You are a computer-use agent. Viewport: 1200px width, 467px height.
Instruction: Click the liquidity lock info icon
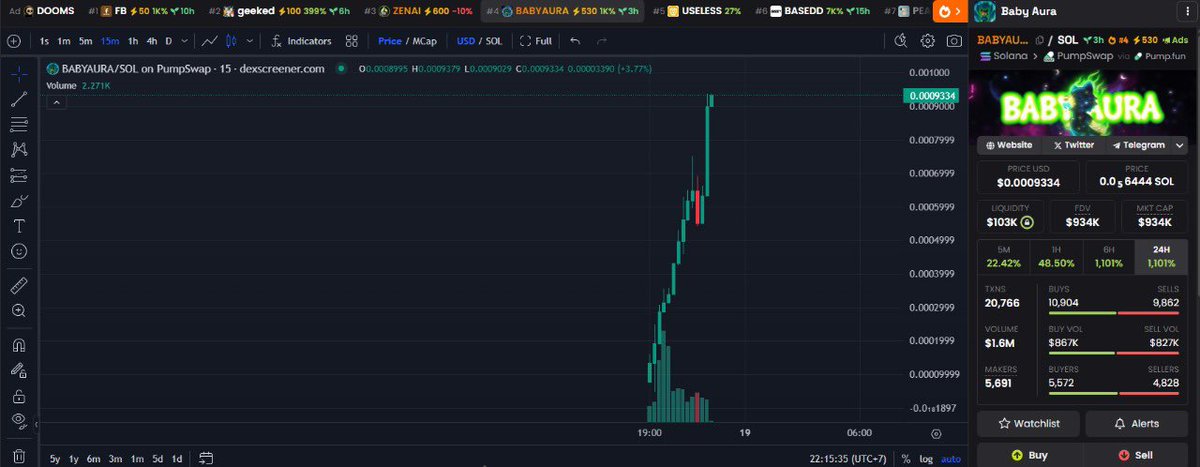tap(1026, 222)
